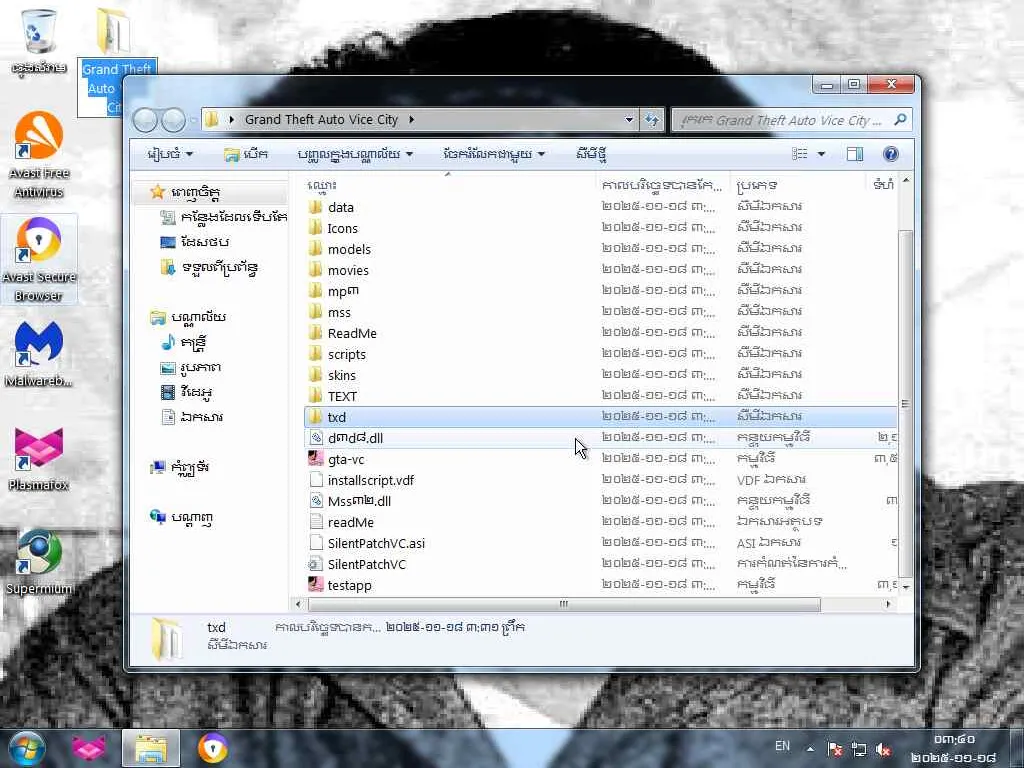The width and height of the screenshot is (1024, 768).
Task: Select the d3d8.dll file
Action: pos(600,438)
